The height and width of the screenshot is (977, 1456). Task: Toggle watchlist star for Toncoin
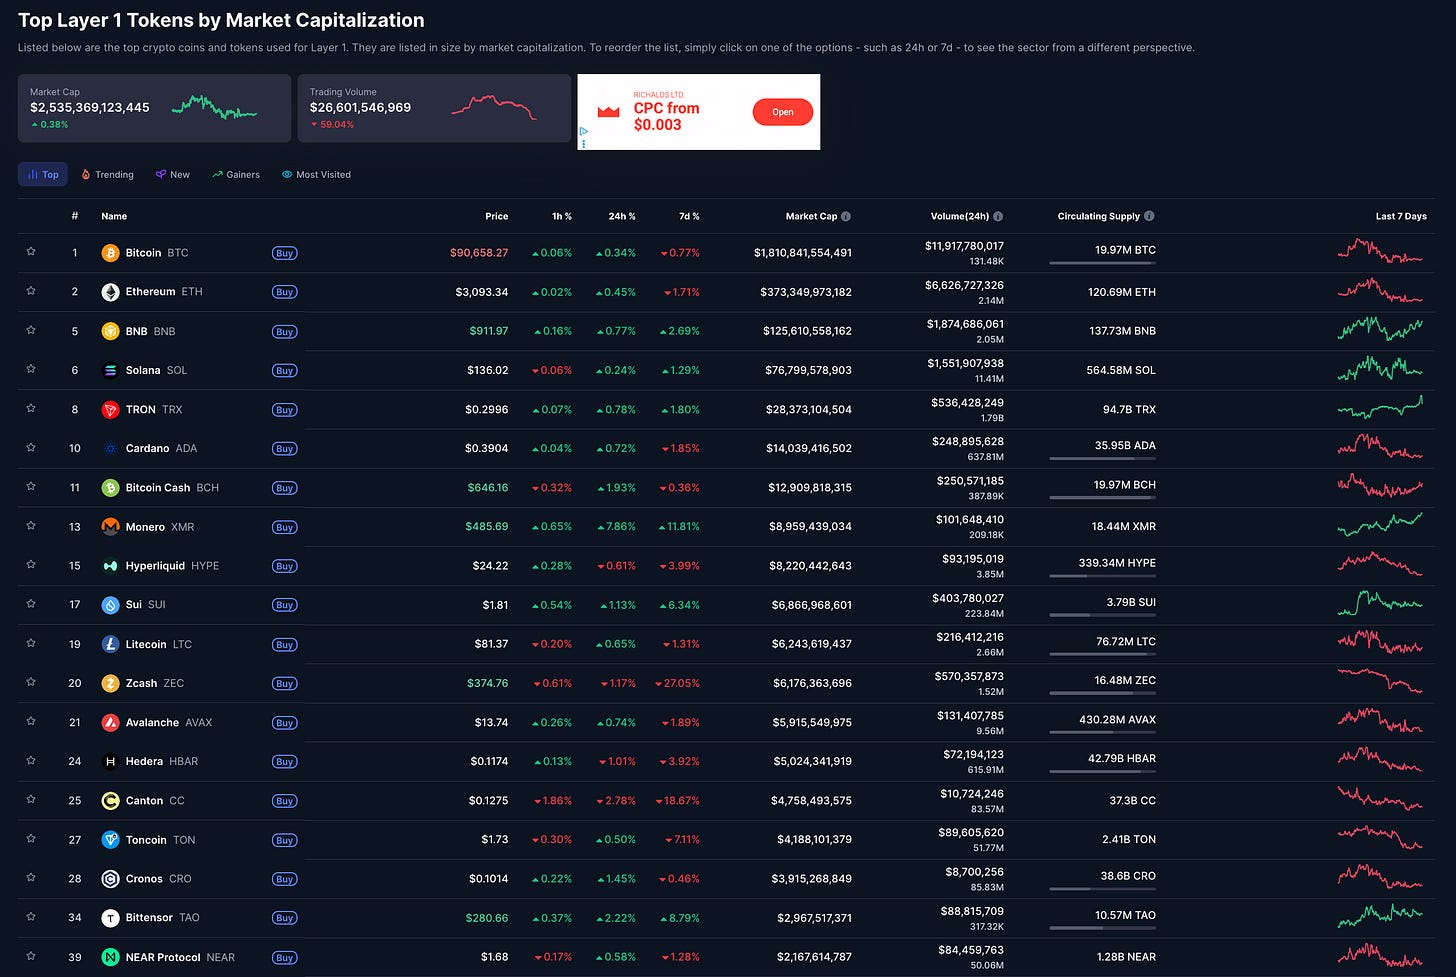tap(31, 839)
